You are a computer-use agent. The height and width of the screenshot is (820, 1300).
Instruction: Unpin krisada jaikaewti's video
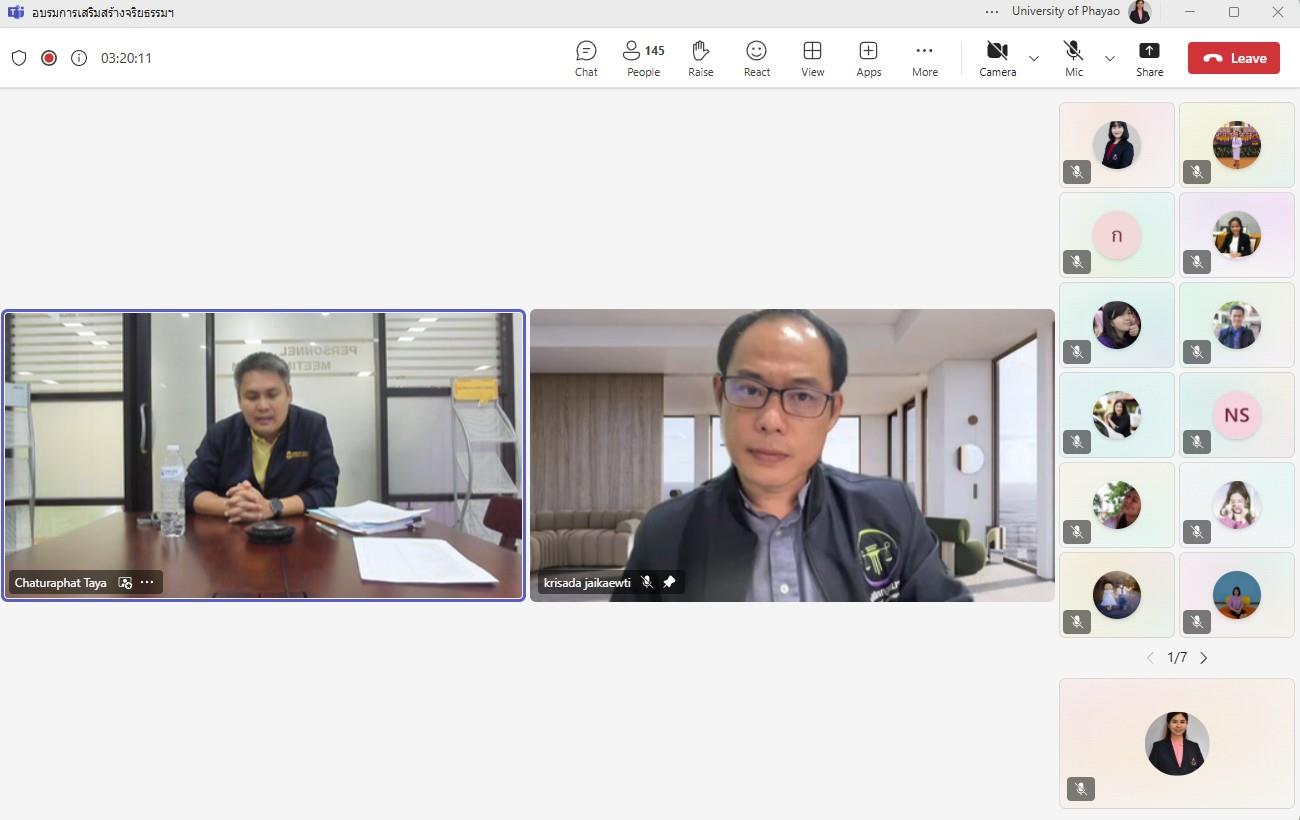coord(669,582)
